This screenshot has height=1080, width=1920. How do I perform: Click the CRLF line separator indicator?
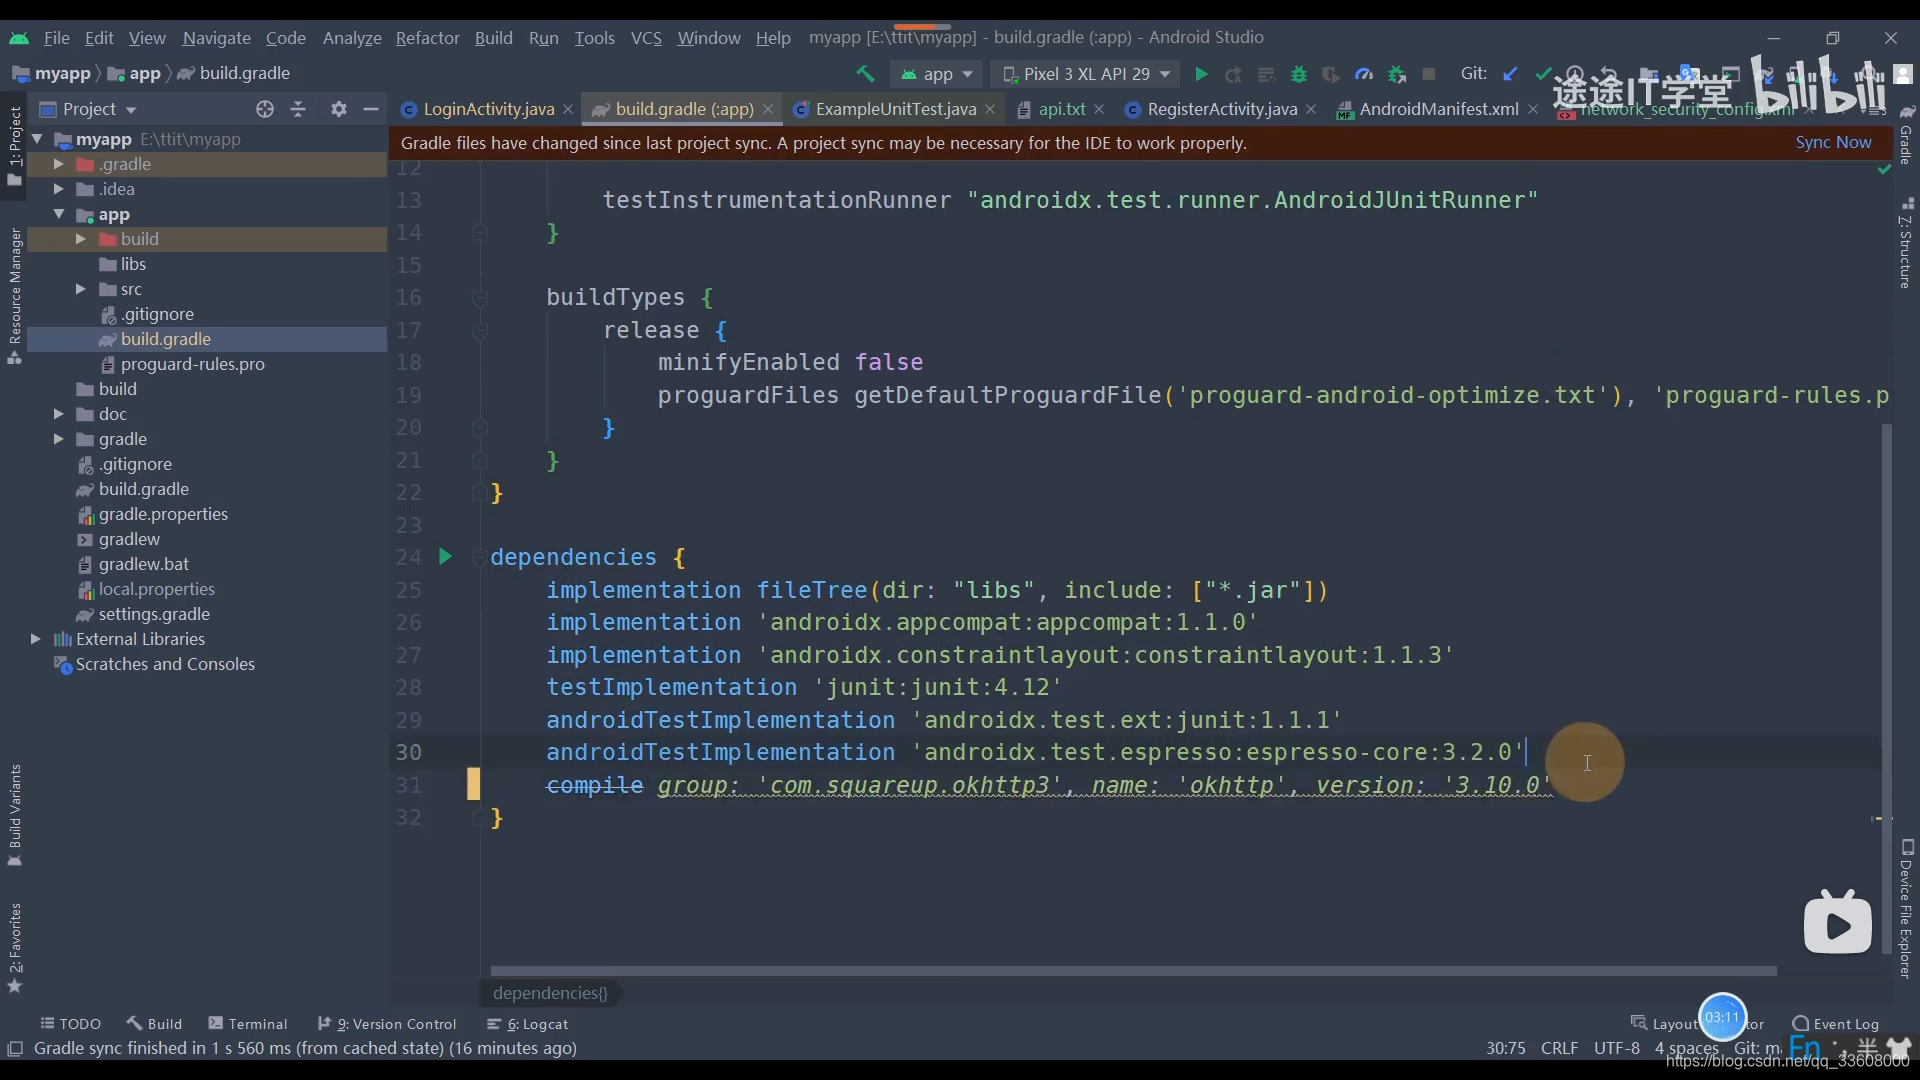1559,1048
